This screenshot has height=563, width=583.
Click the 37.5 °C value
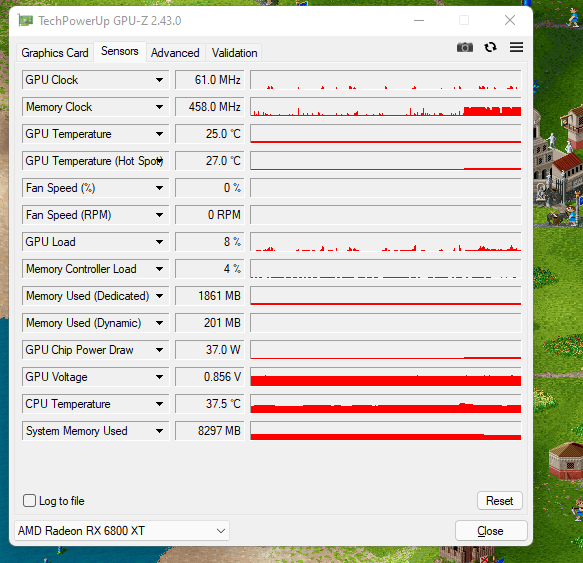tap(210, 404)
